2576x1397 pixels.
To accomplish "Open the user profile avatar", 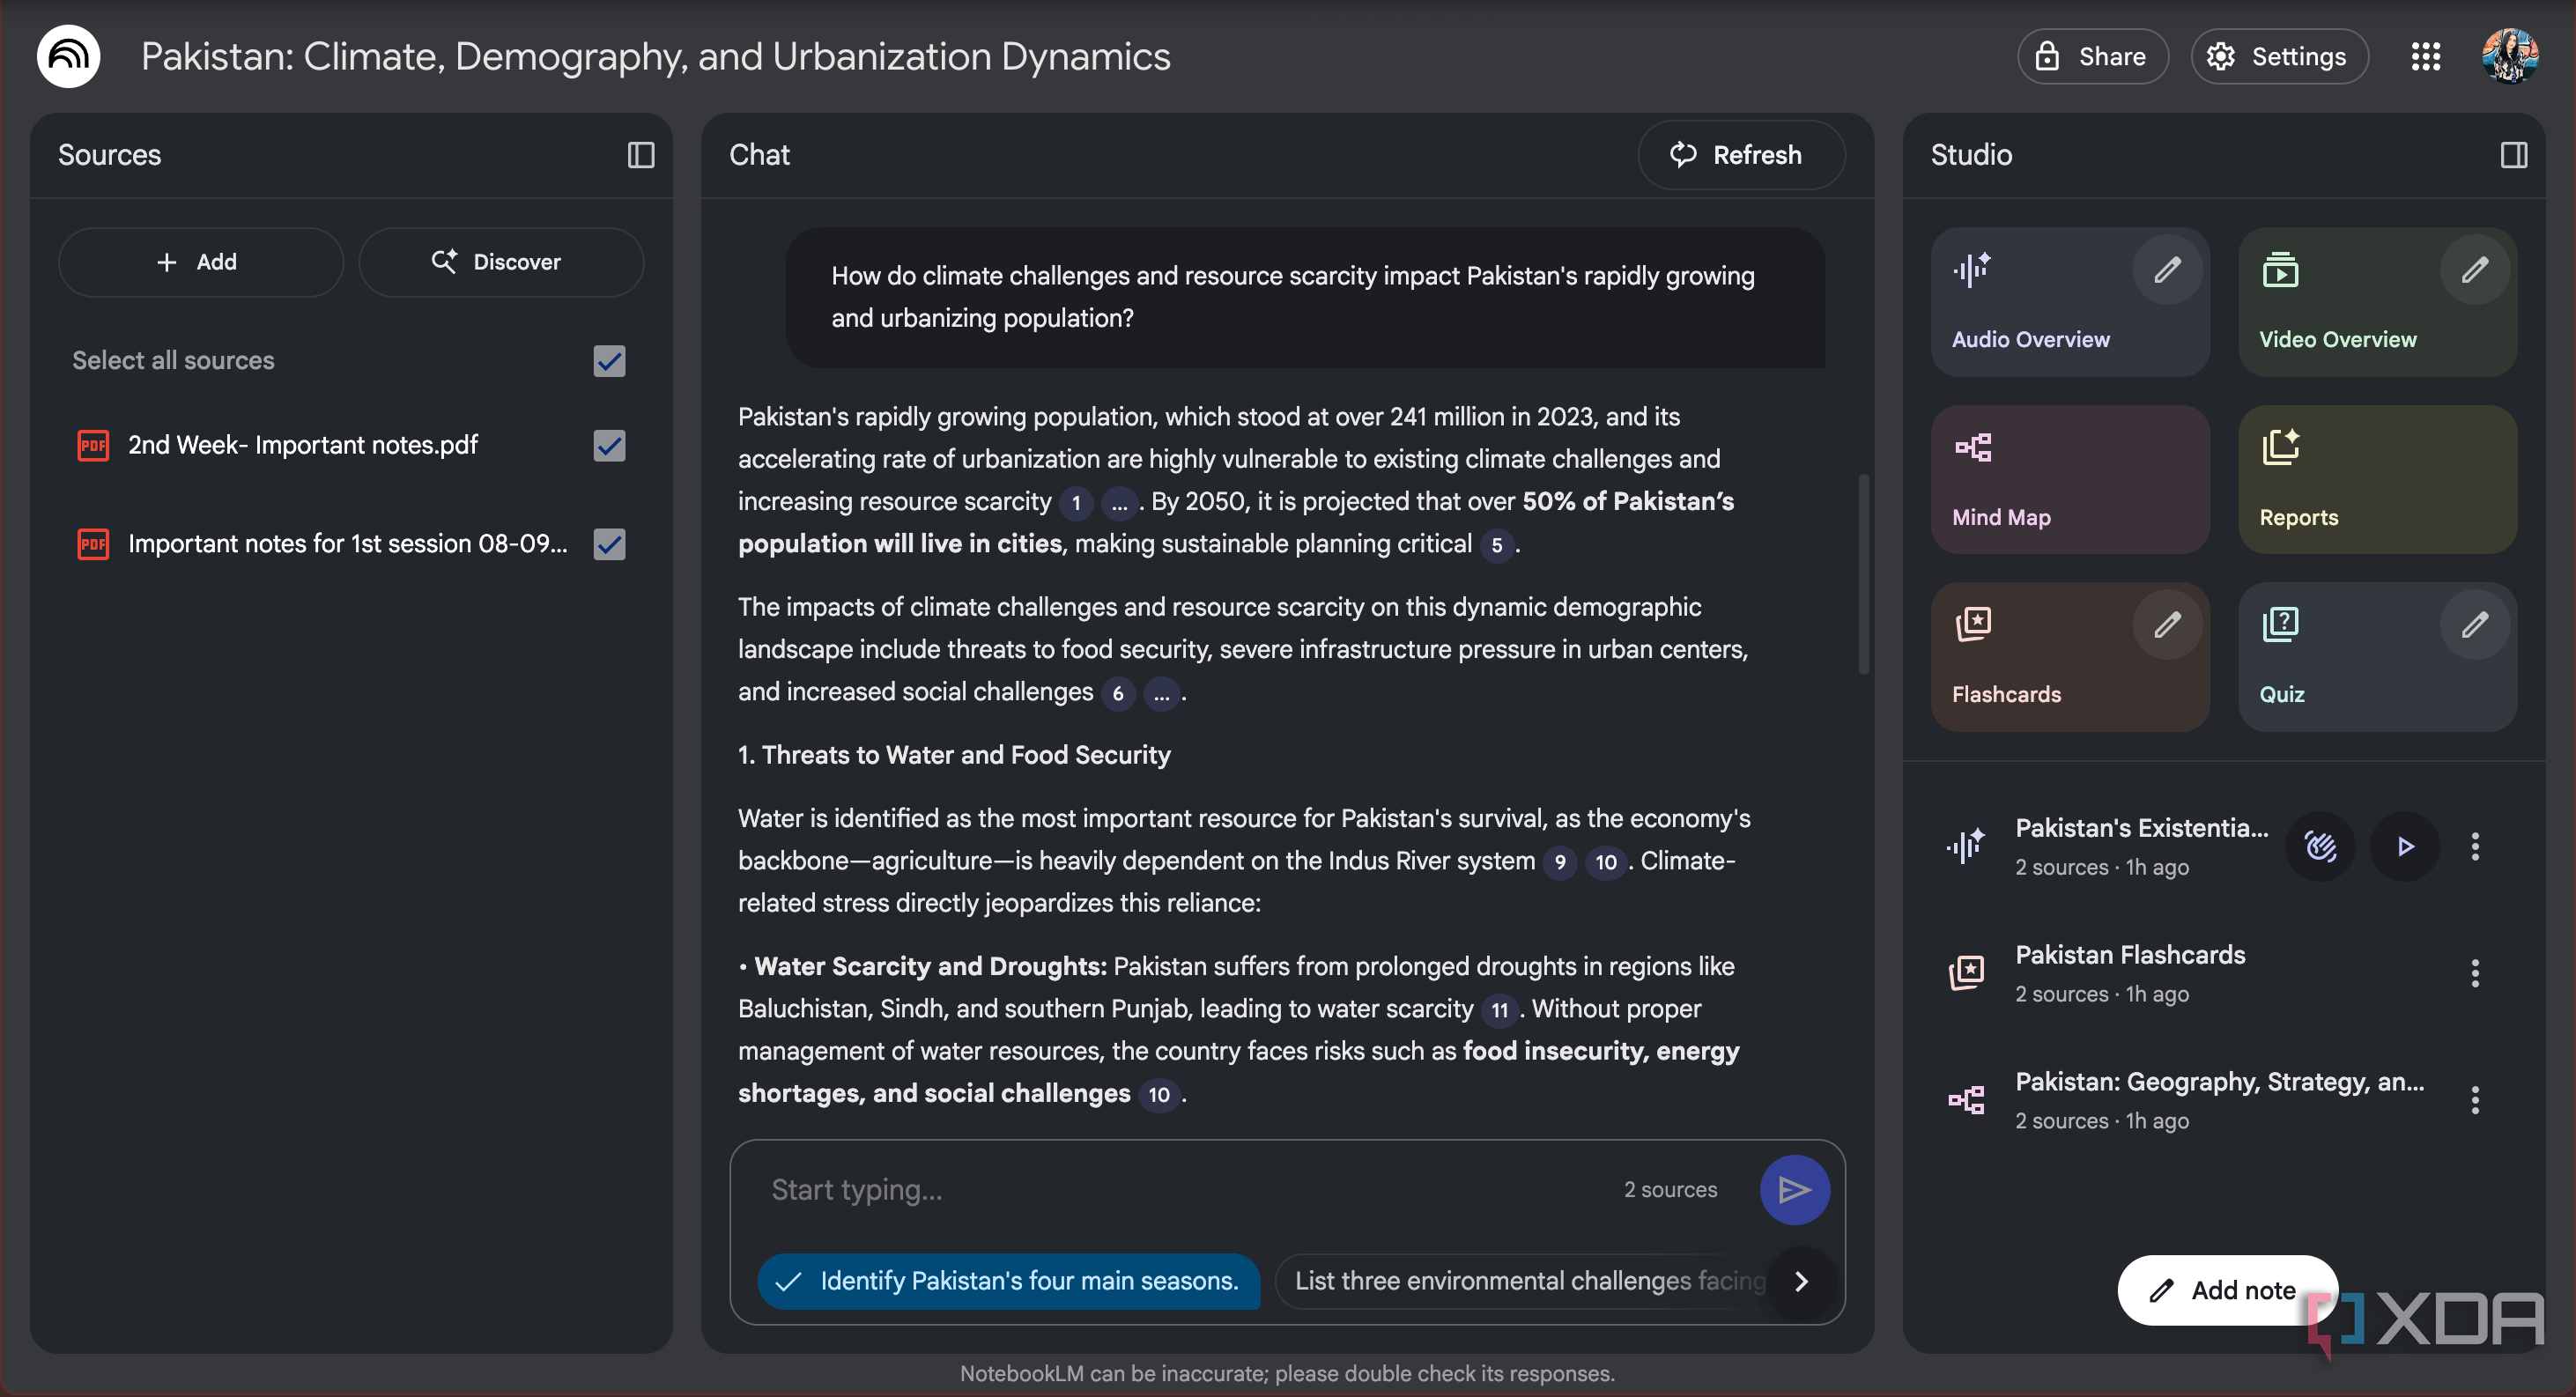I will tap(2509, 56).
